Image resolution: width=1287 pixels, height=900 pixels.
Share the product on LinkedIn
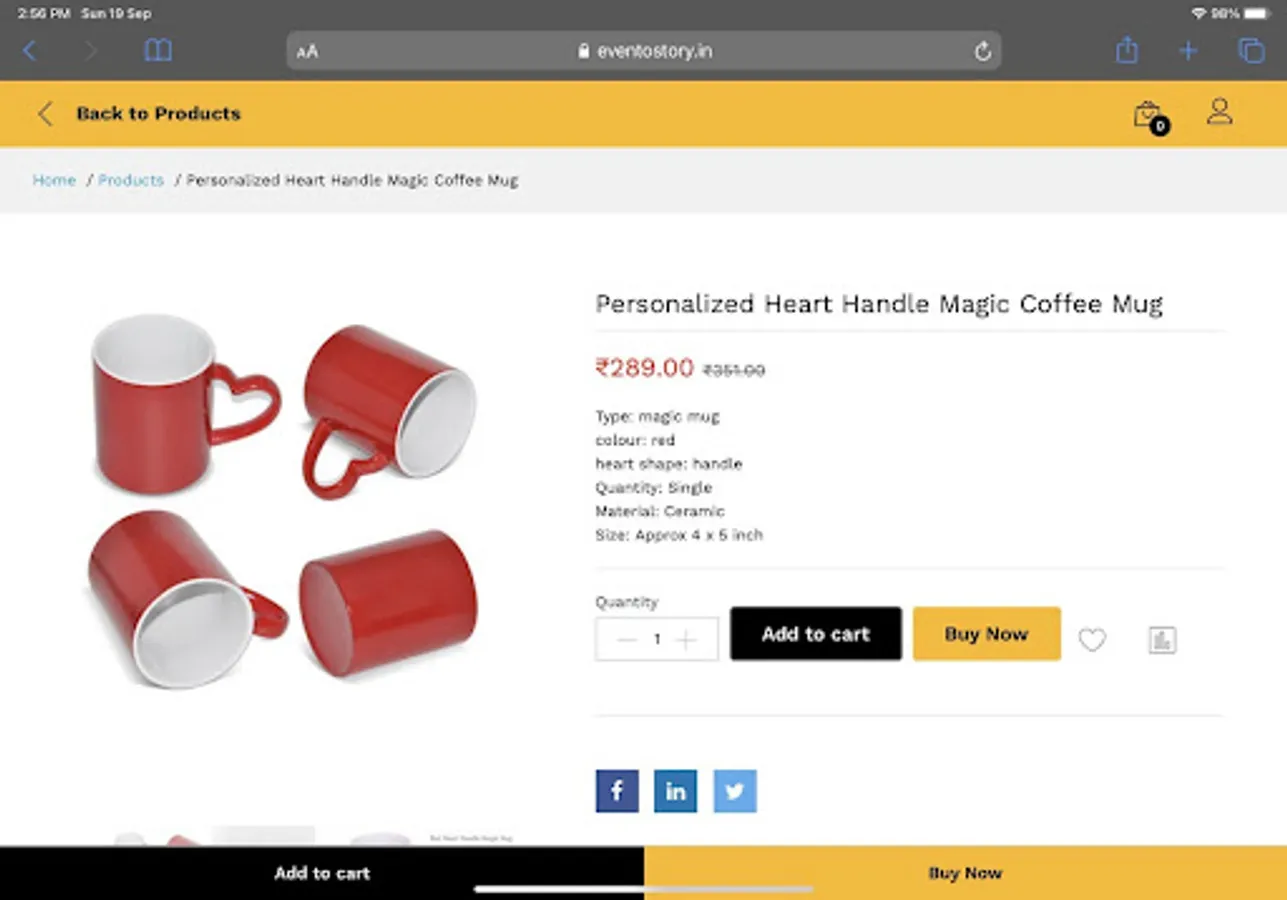pyautogui.click(x=675, y=790)
